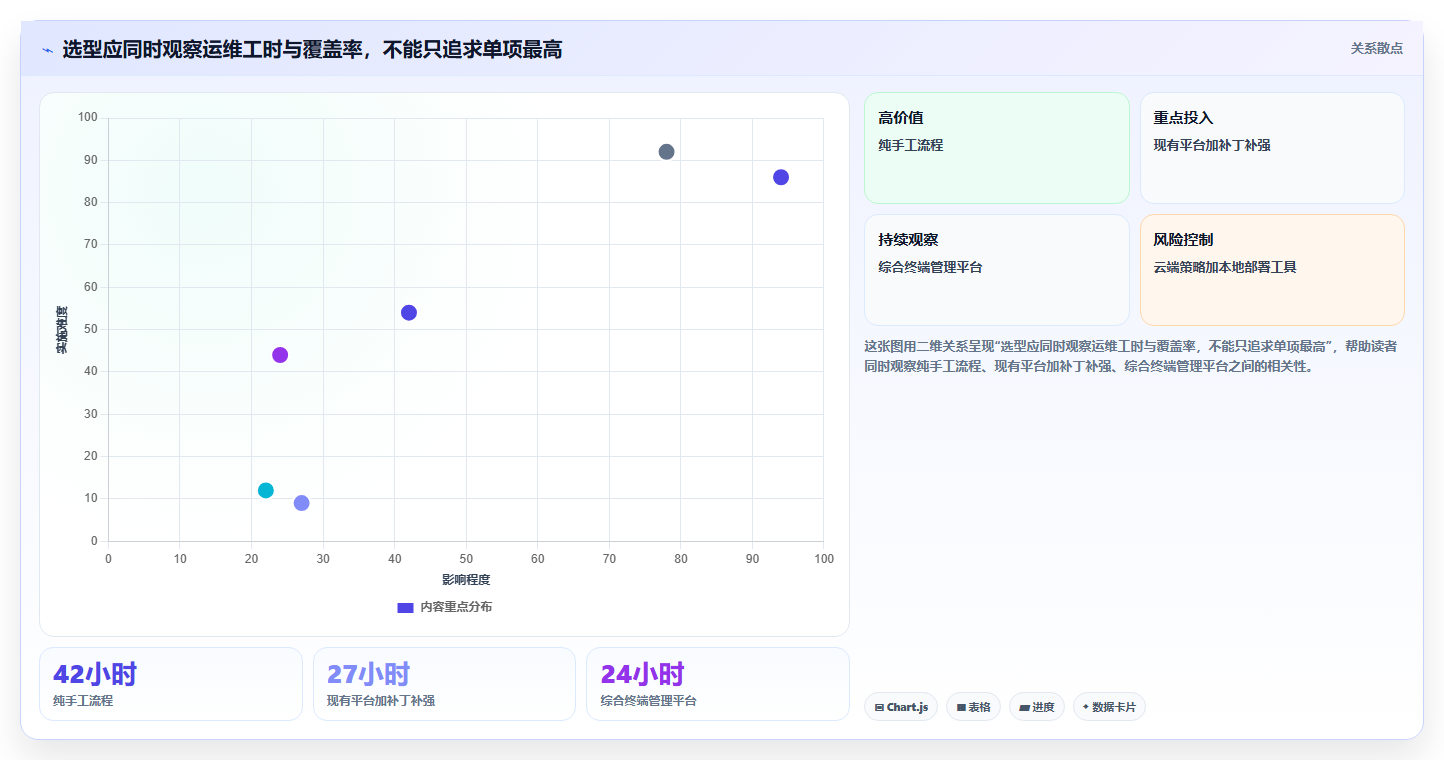The image size is (1444, 760).
Task: Click 现有平台加补丁补强 label under 27小时
Action: [x=381, y=701]
